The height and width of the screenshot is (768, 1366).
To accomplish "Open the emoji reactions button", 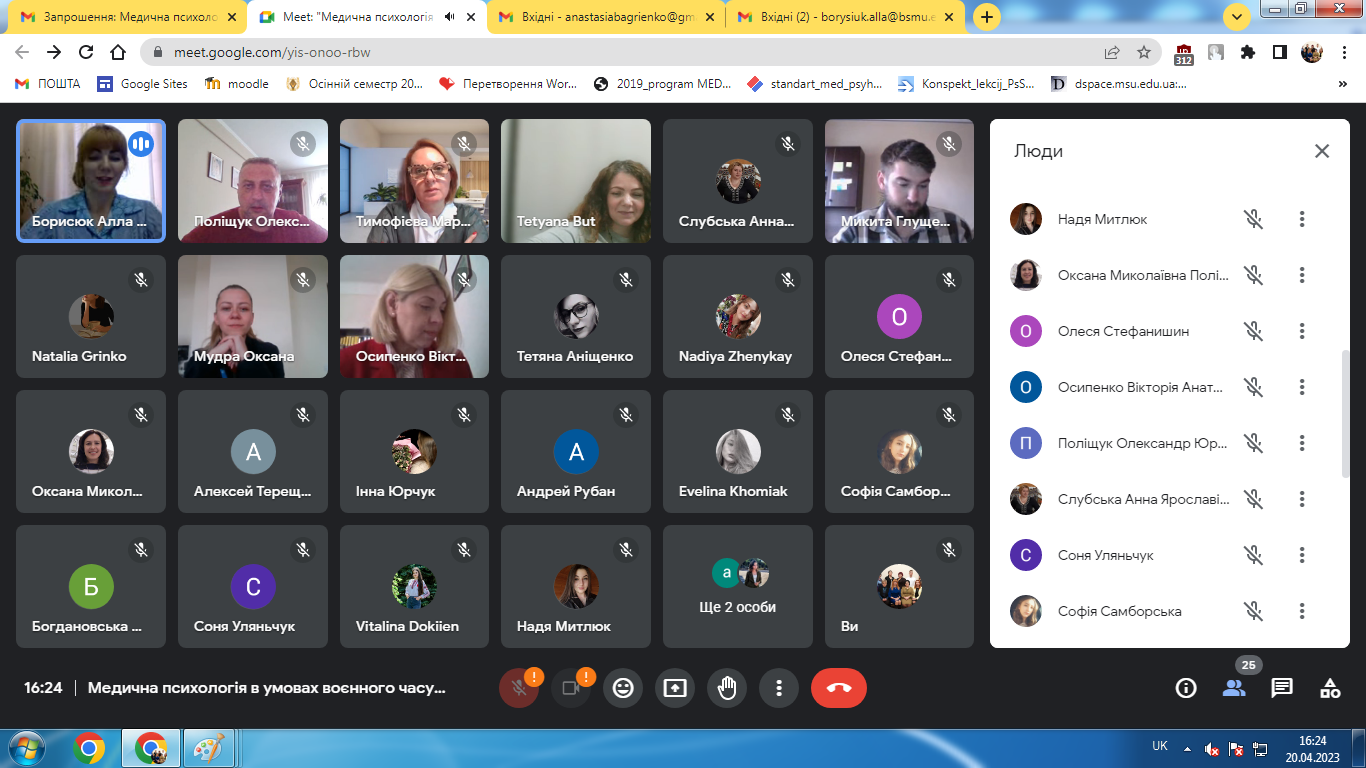I will tap(623, 688).
